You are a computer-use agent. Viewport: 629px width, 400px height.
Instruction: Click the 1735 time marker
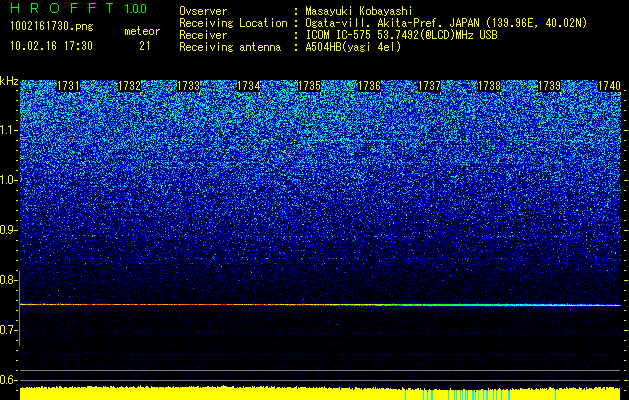pos(309,86)
